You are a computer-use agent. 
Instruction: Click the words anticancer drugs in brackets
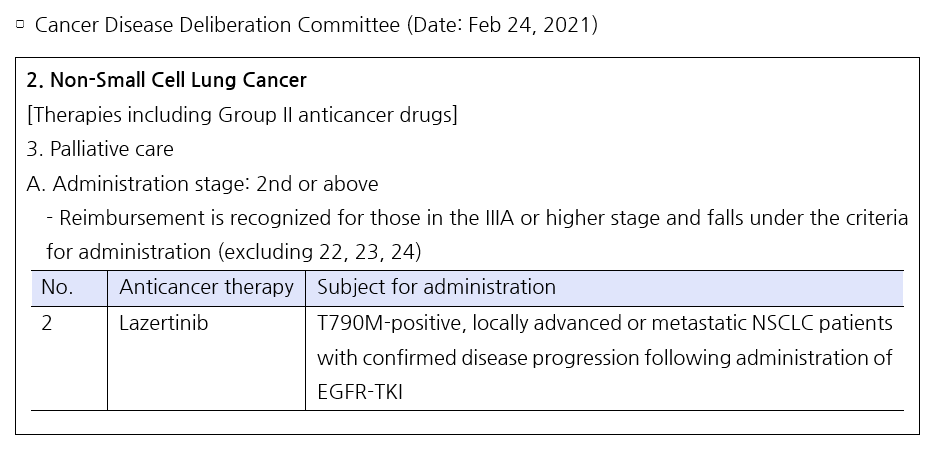tap(378, 114)
